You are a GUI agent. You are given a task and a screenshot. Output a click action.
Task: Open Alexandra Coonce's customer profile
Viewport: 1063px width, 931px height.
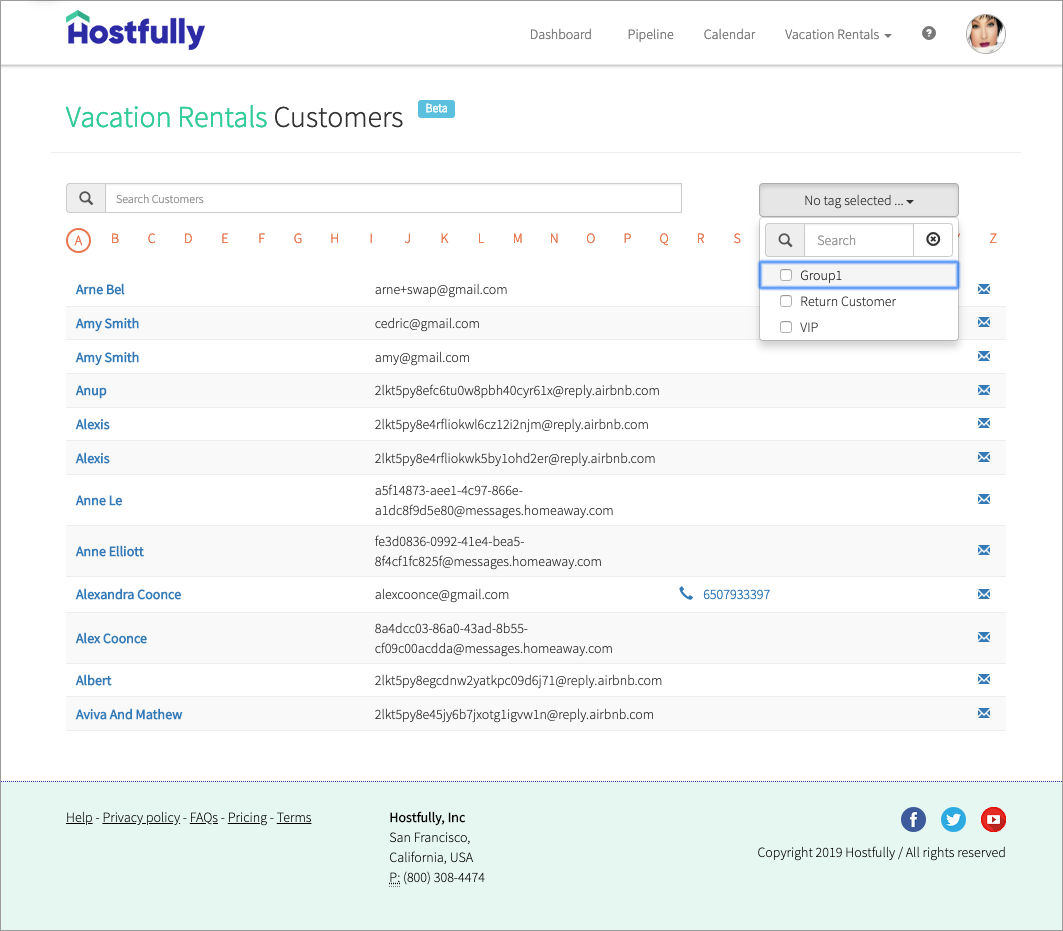coord(128,593)
